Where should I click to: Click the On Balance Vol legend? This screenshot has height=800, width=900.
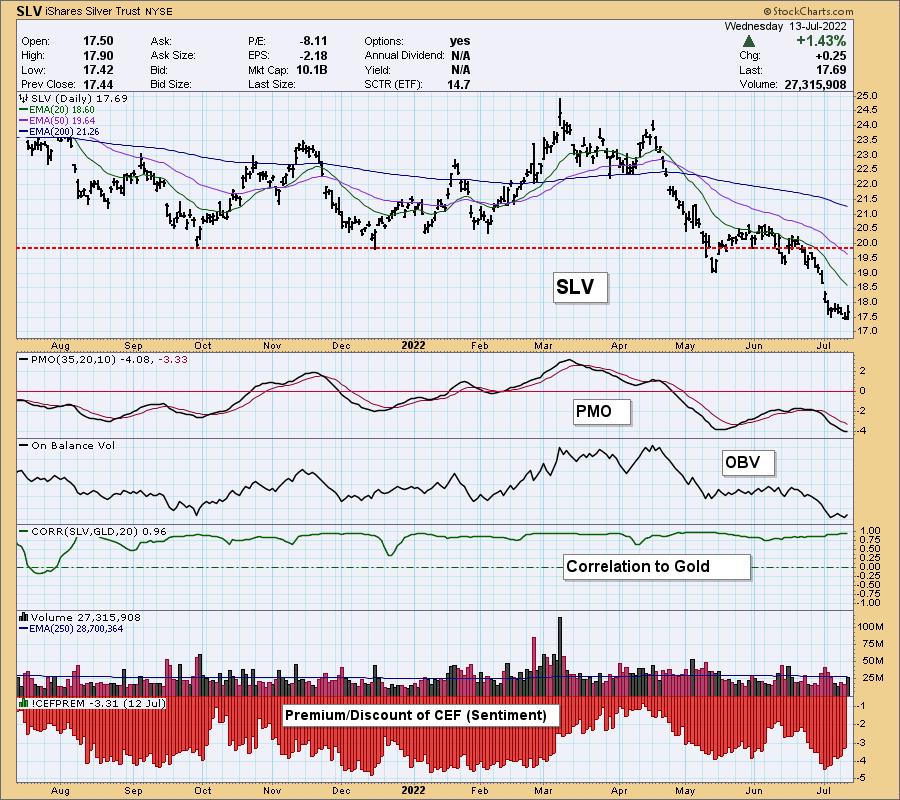click(x=67, y=445)
